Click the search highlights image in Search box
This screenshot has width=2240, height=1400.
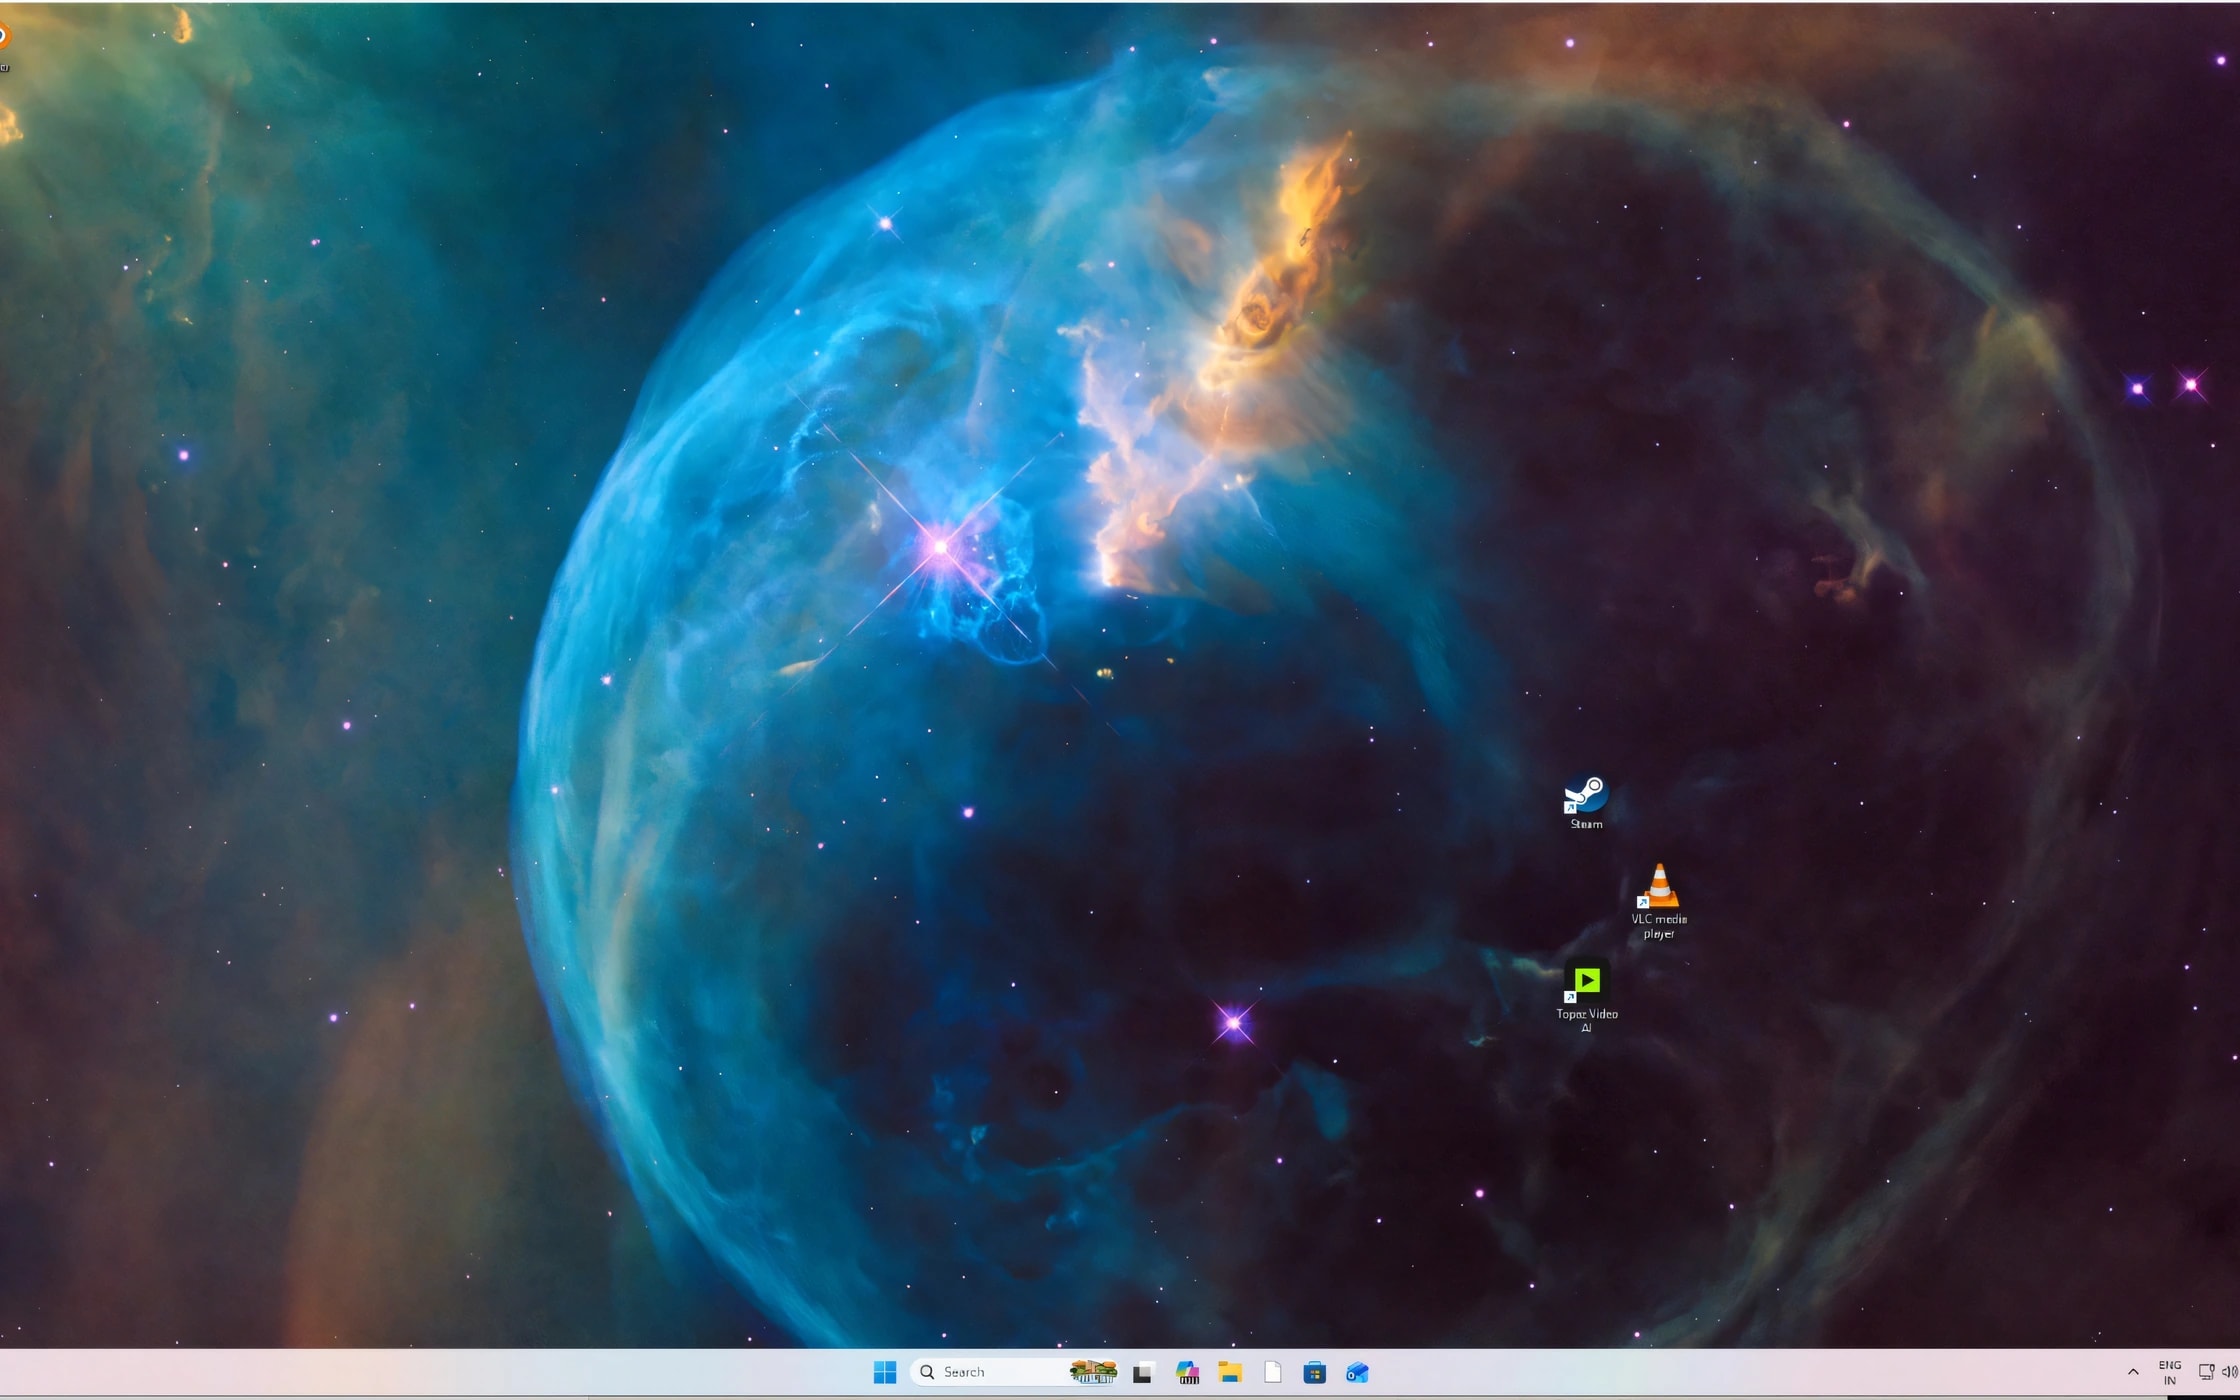coord(1092,1372)
